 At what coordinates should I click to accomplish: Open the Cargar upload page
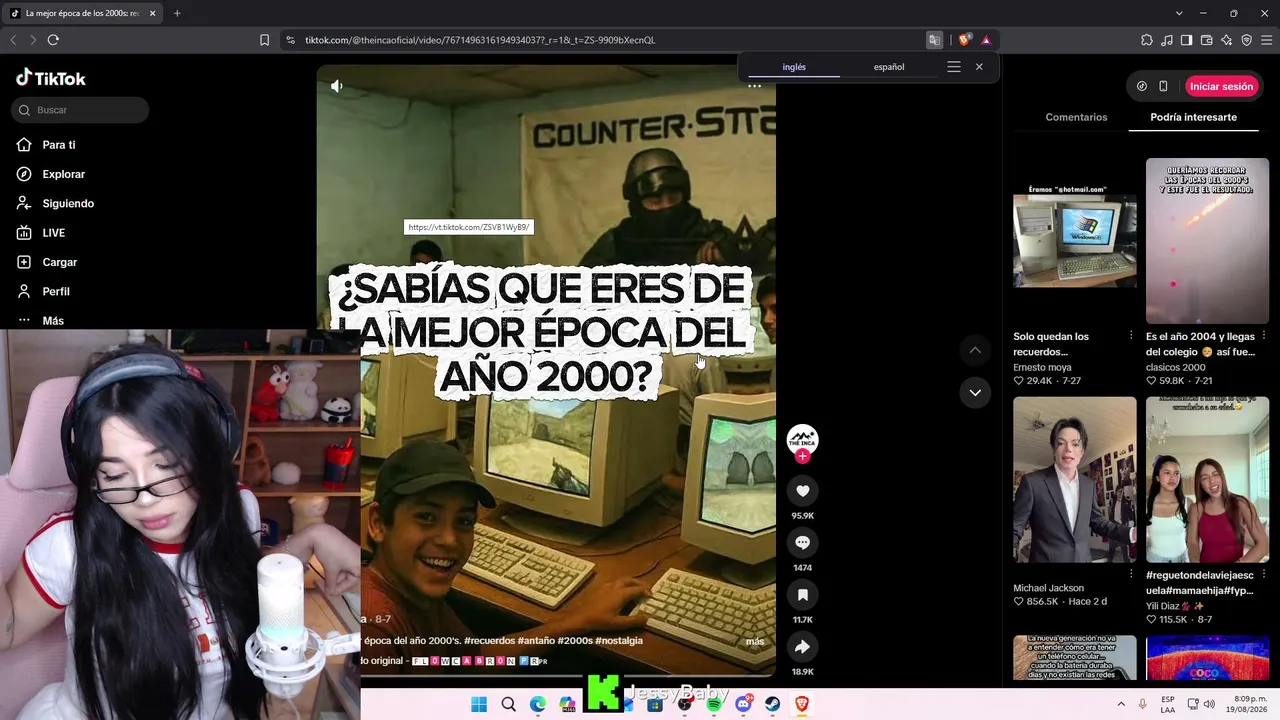(x=47, y=262)
